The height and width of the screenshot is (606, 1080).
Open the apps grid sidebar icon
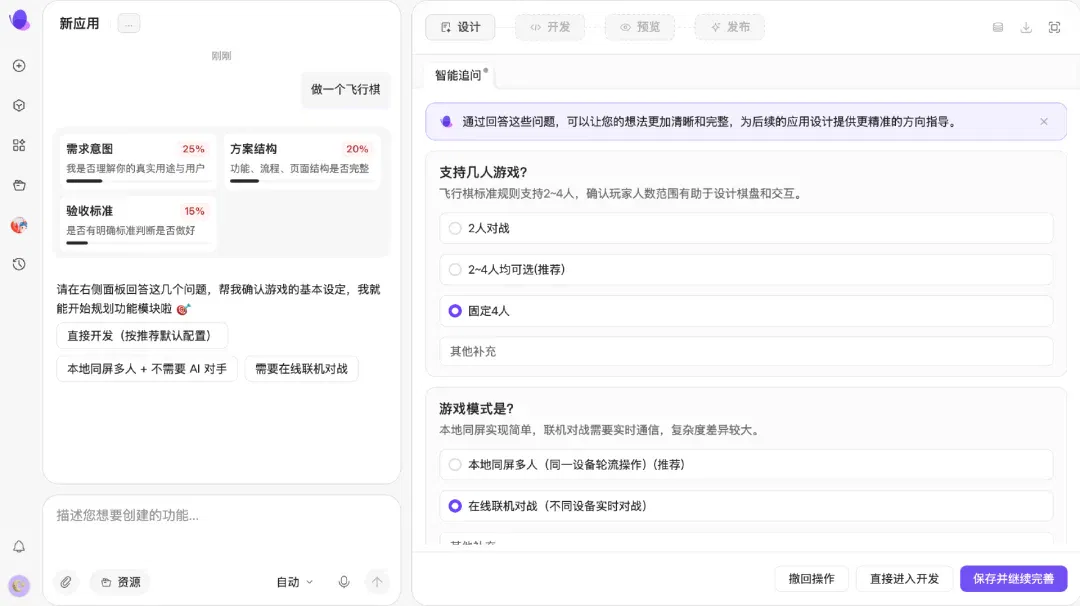click(x=19, y=145)
